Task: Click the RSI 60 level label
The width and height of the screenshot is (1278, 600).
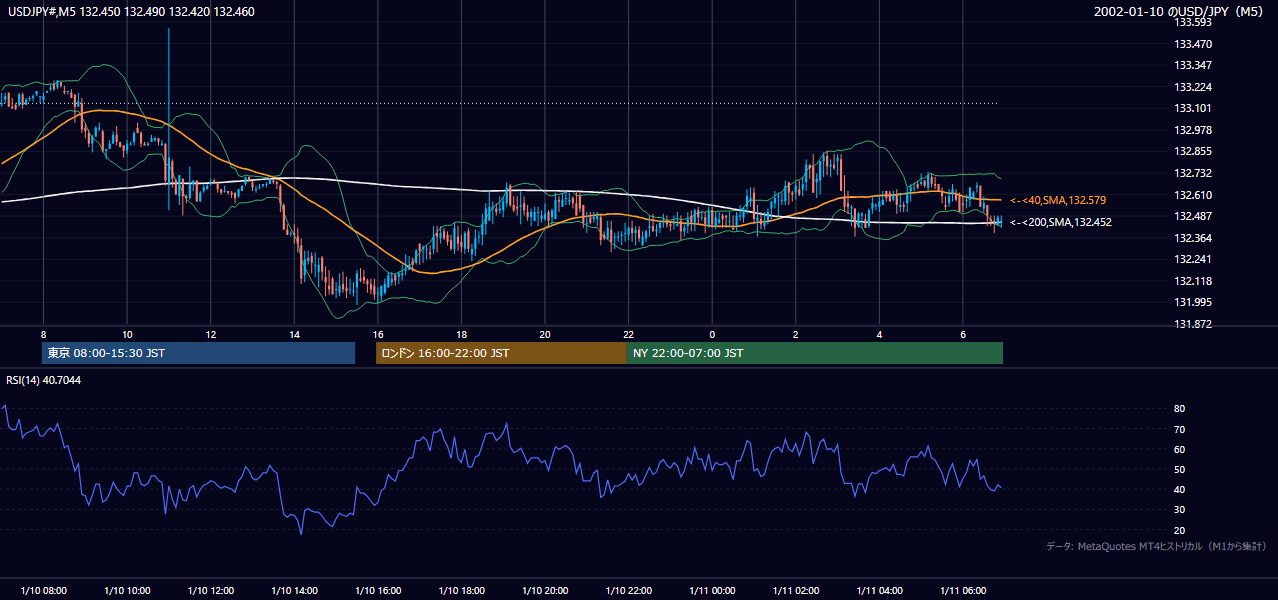Action: pyautogui.click(x=1179, y=449)
